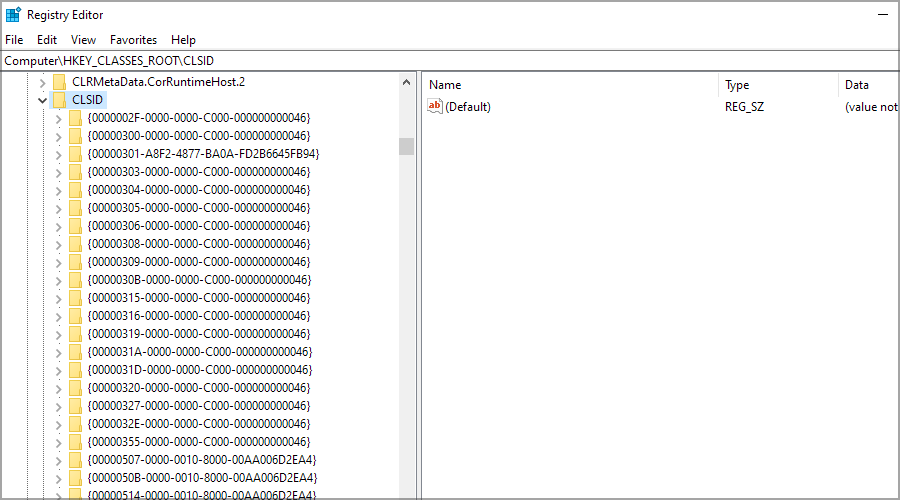
Task: Collapse the CLSID key
Action: tap(42, 100)
